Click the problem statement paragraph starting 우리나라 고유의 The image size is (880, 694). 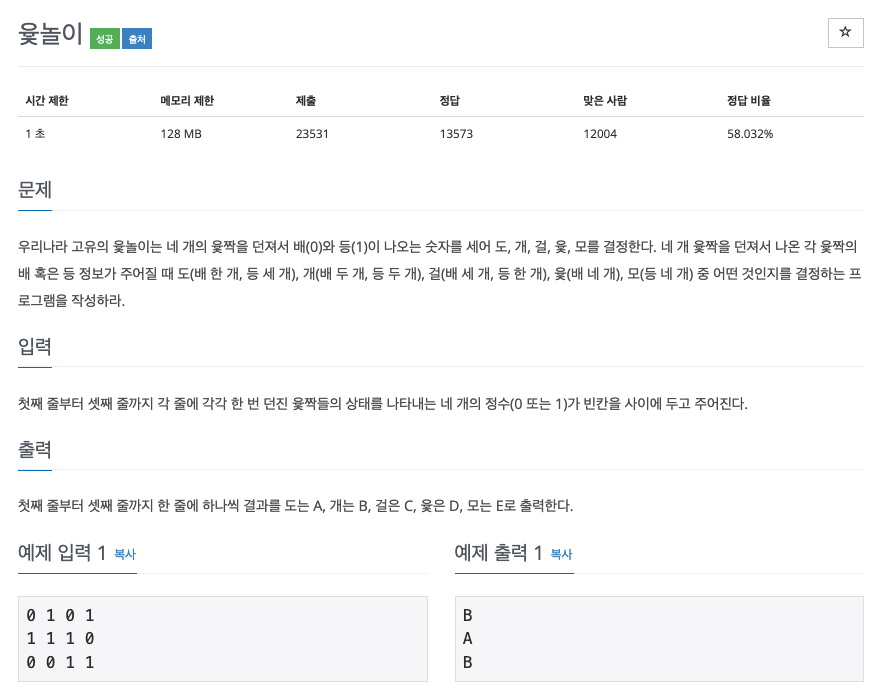(x=440, y=273)
